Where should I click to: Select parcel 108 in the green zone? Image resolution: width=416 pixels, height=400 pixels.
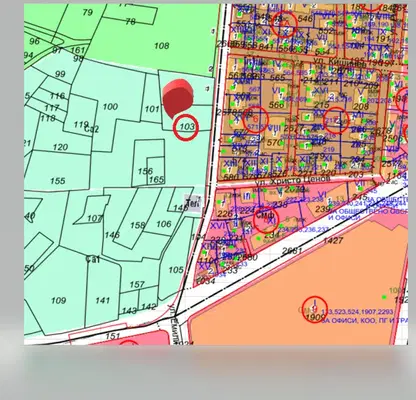click(161, 46)
